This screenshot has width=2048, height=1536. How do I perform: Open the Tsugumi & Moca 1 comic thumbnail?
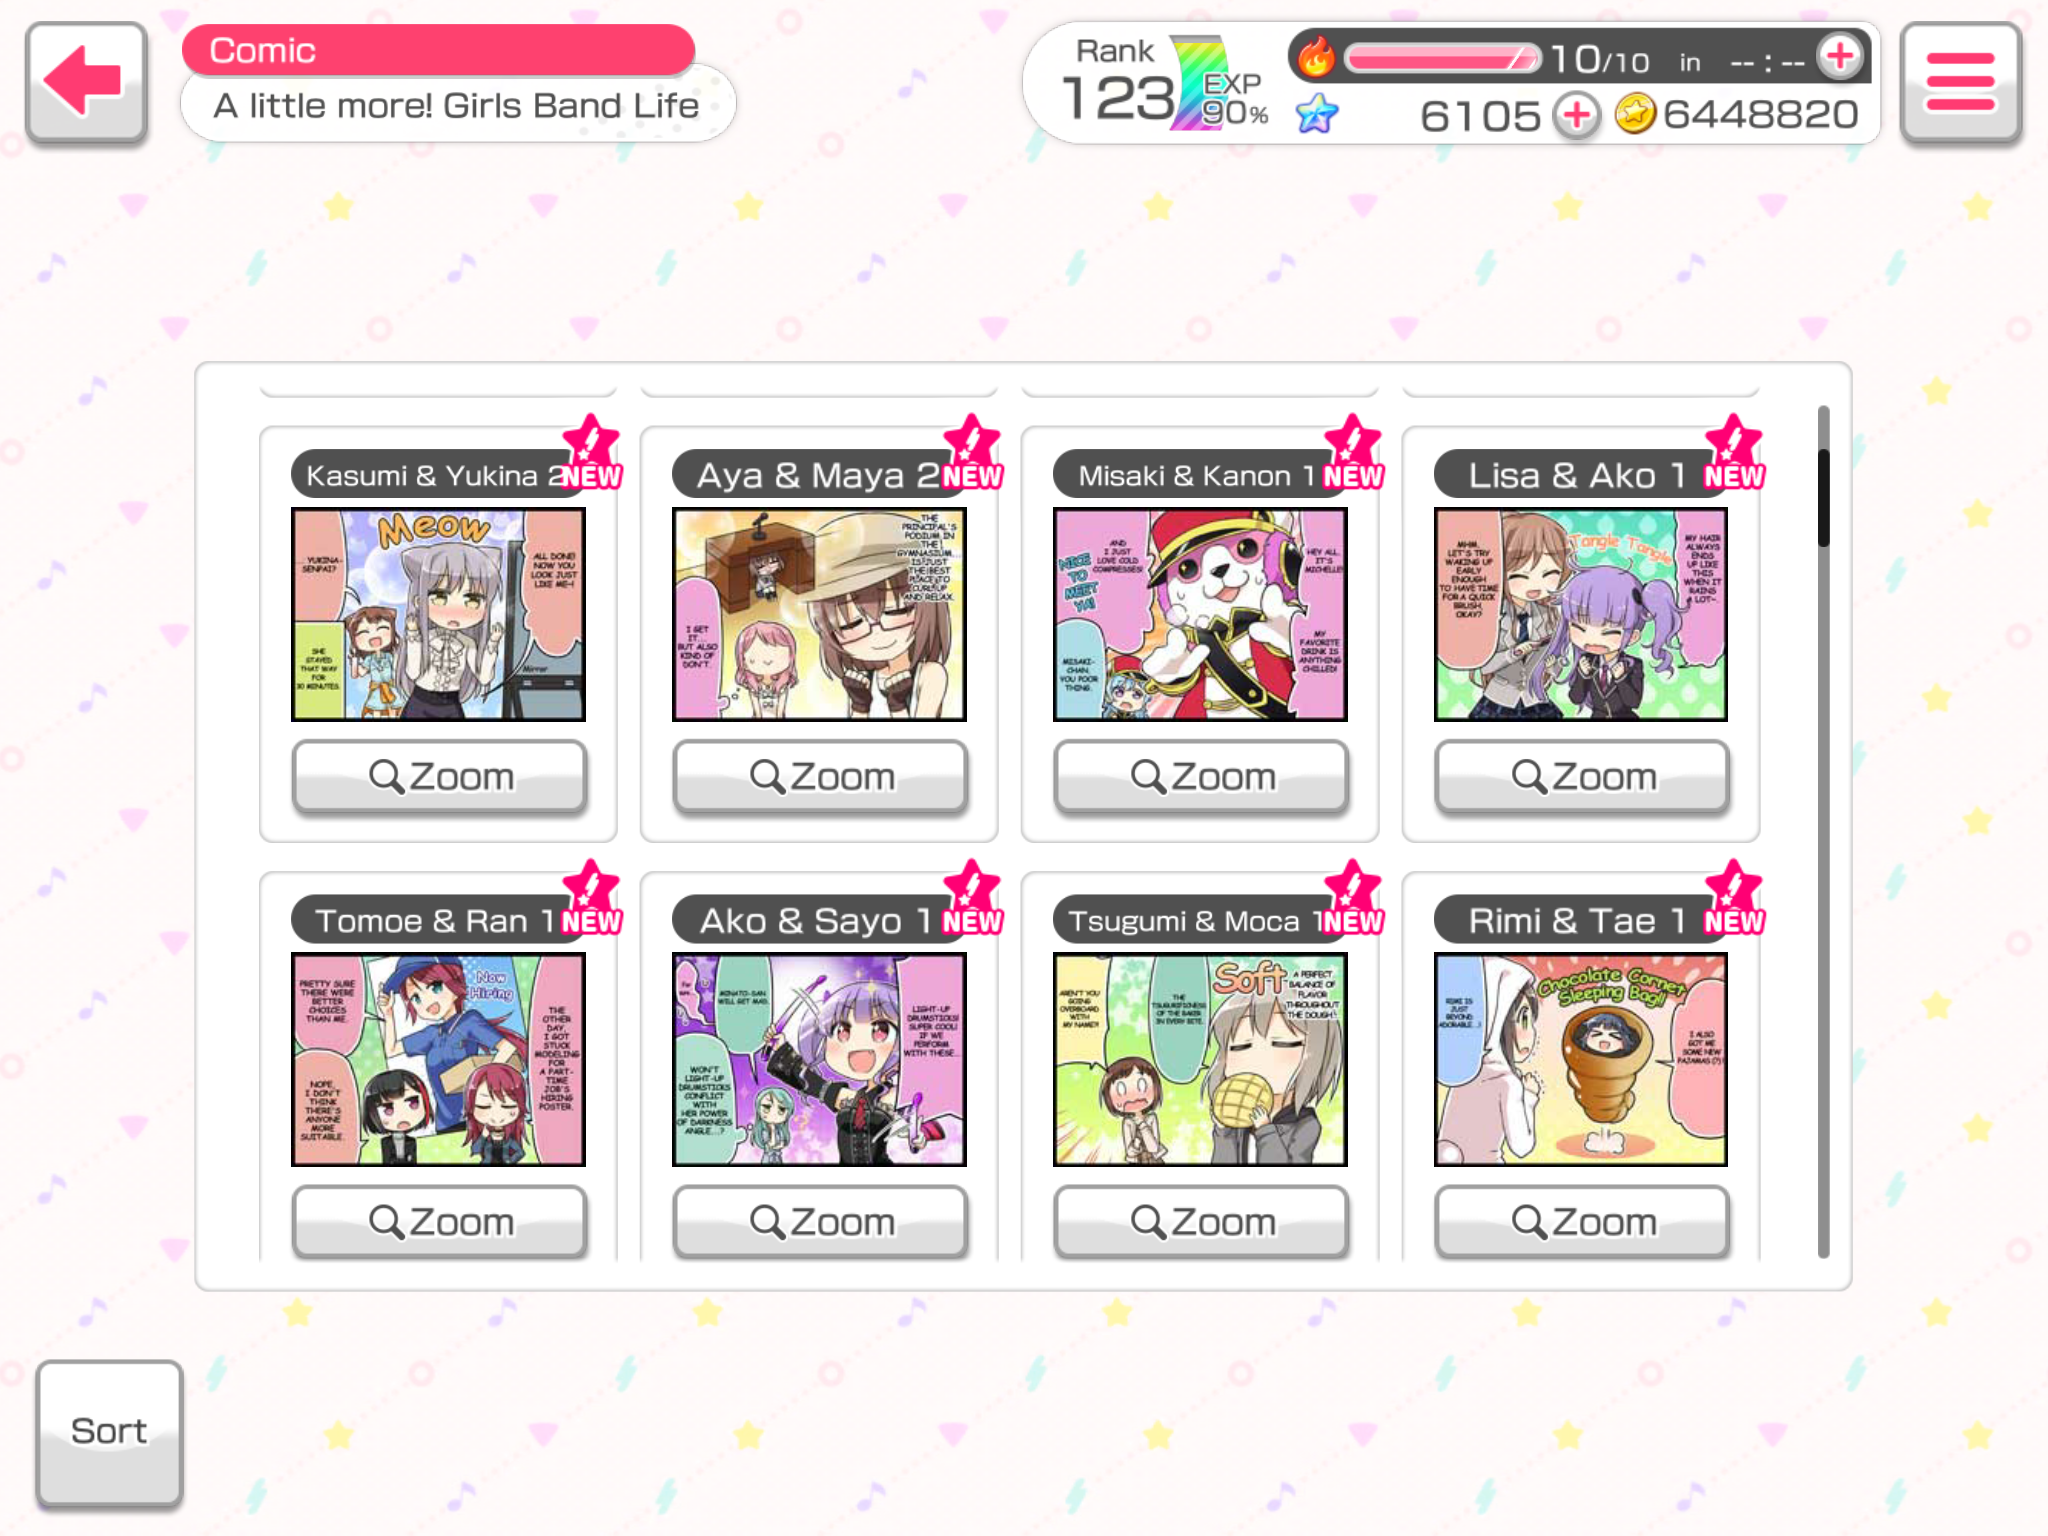pos(1200,1059)
